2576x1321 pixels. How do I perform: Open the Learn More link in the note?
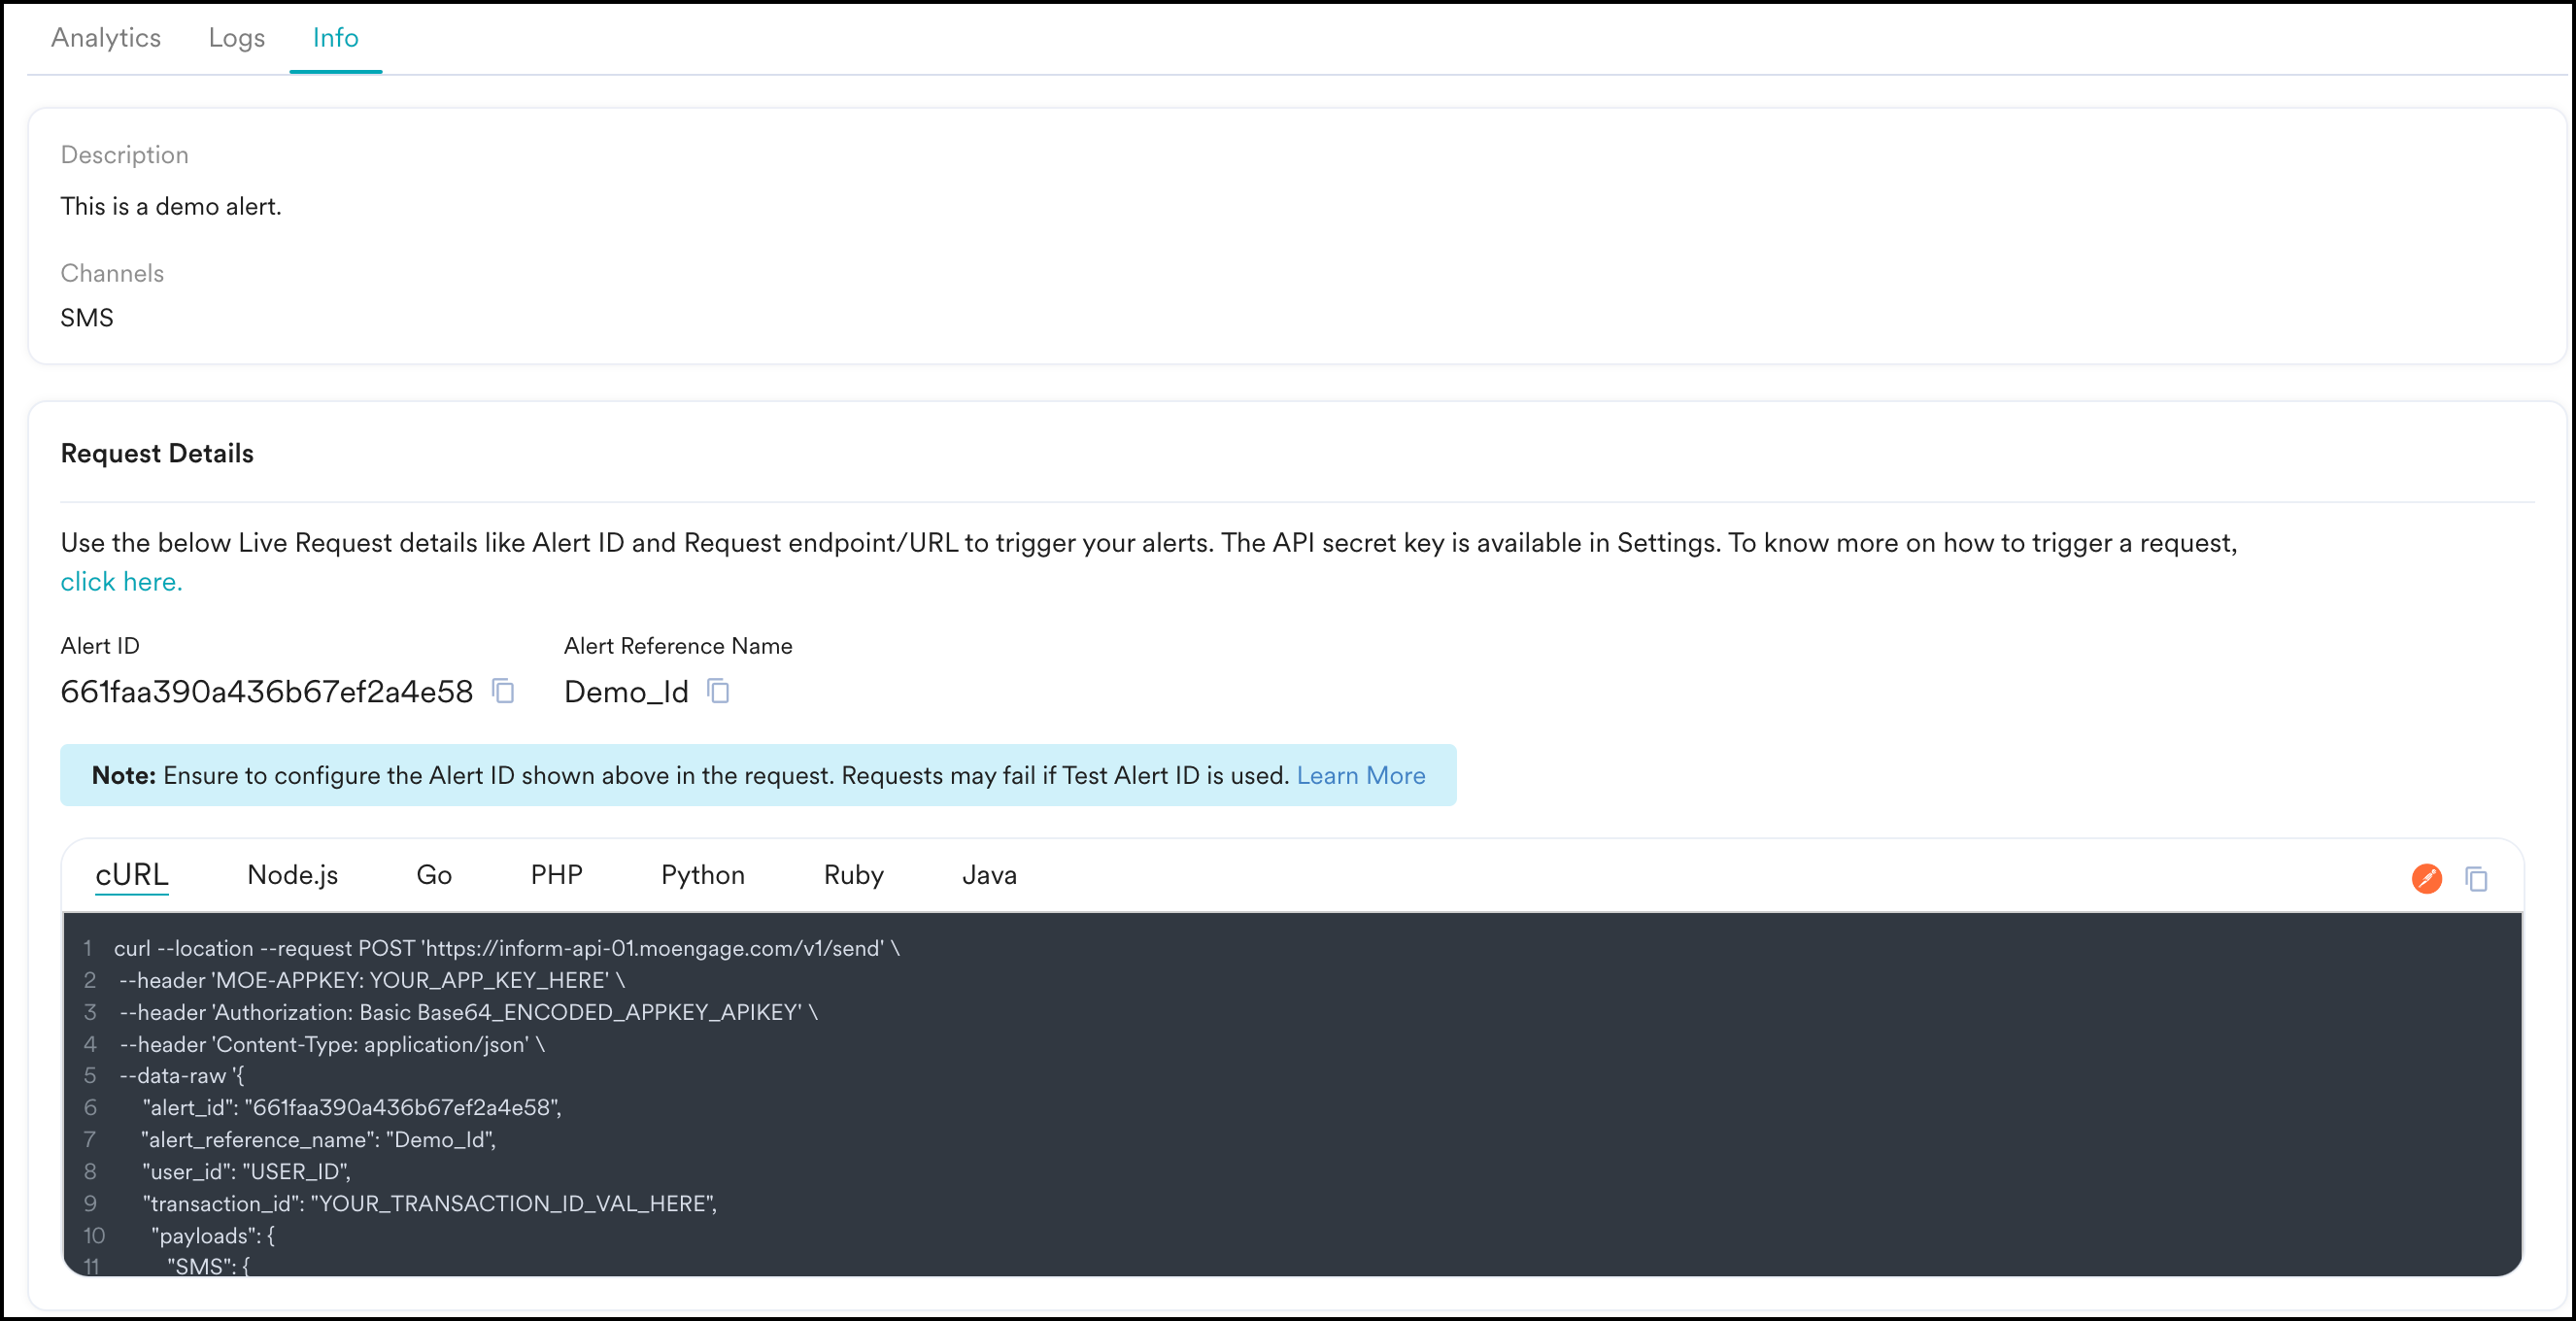pyautogui.click(x=1360, y=776)
